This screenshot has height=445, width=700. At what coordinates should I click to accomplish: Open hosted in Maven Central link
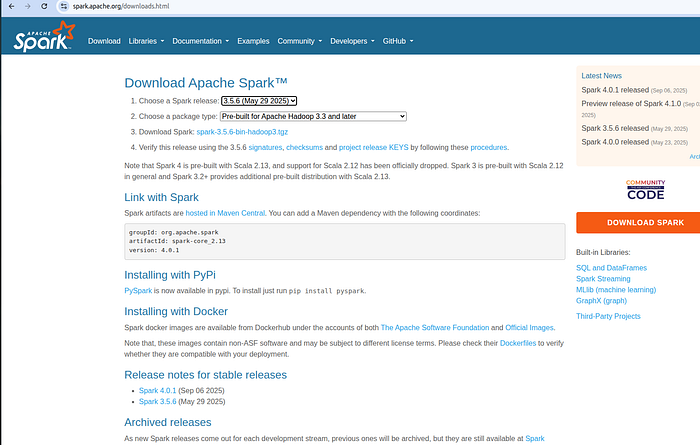(x=225, y=213)
